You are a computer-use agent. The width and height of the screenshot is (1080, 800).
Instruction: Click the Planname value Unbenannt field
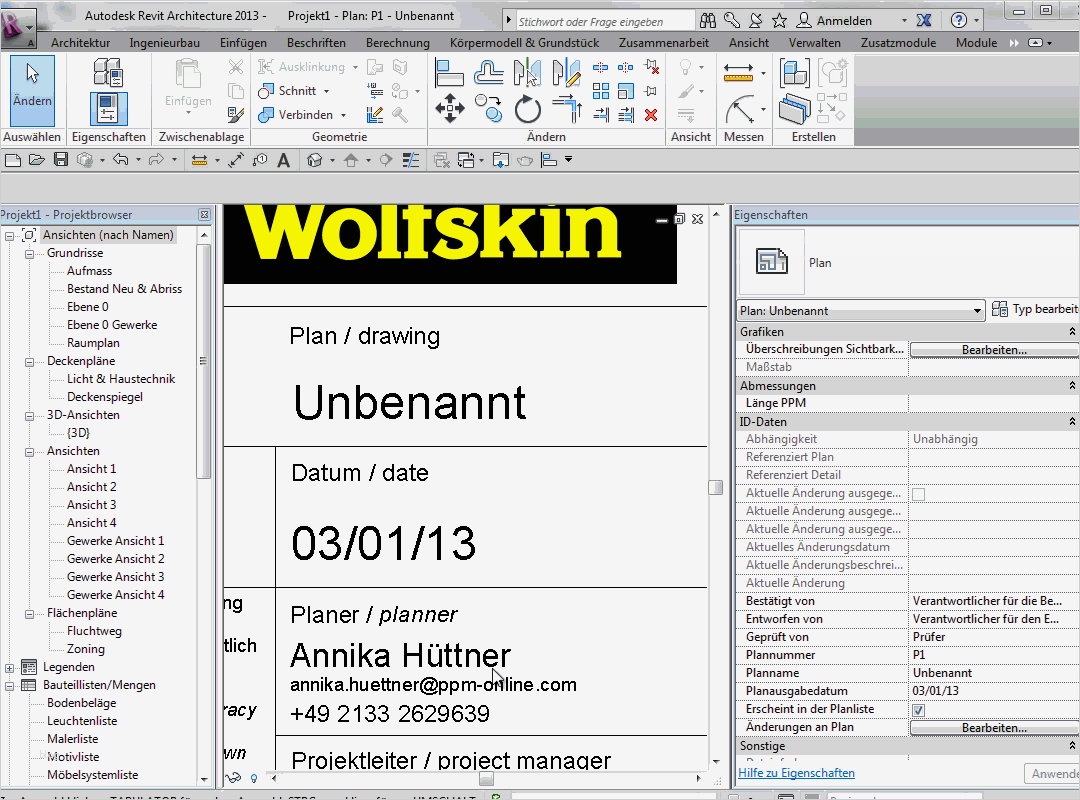coord(994,673)
